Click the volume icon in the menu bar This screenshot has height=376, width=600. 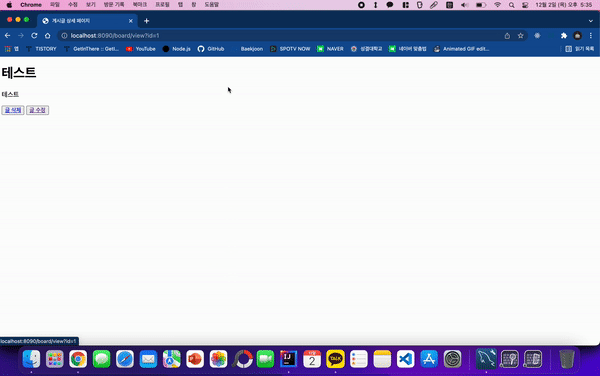click(465, 5)
